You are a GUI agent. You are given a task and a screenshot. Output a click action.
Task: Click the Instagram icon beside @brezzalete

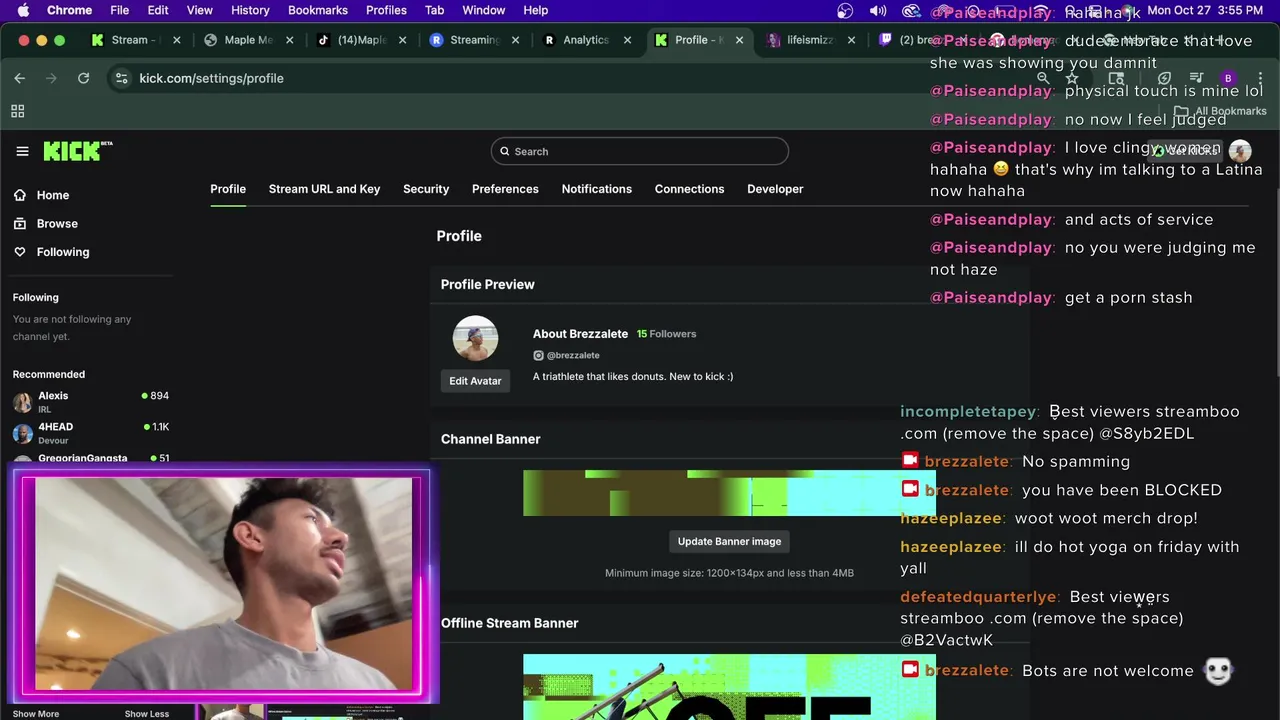(x=538, y=355)
